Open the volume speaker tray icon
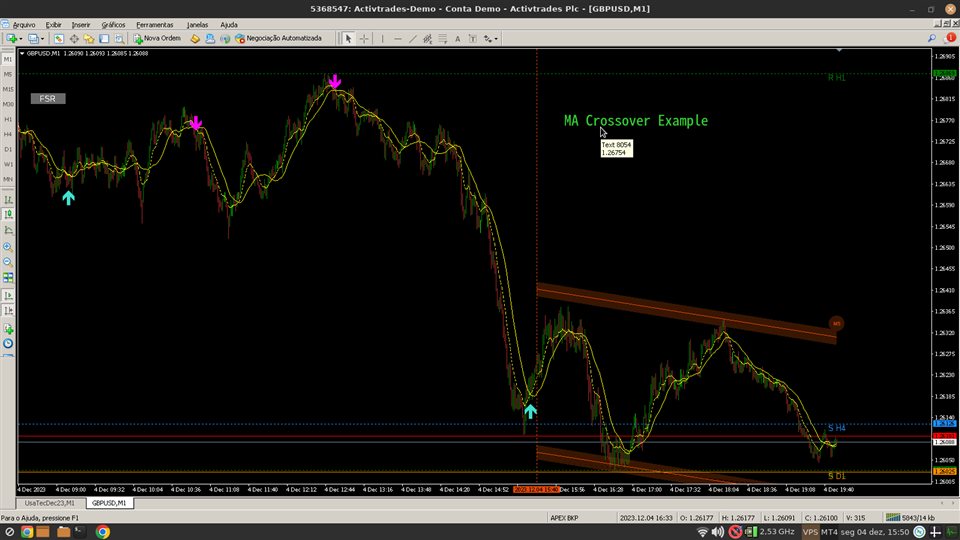The height and width of the screenshot is (540, 960). [x=718, y=531]
